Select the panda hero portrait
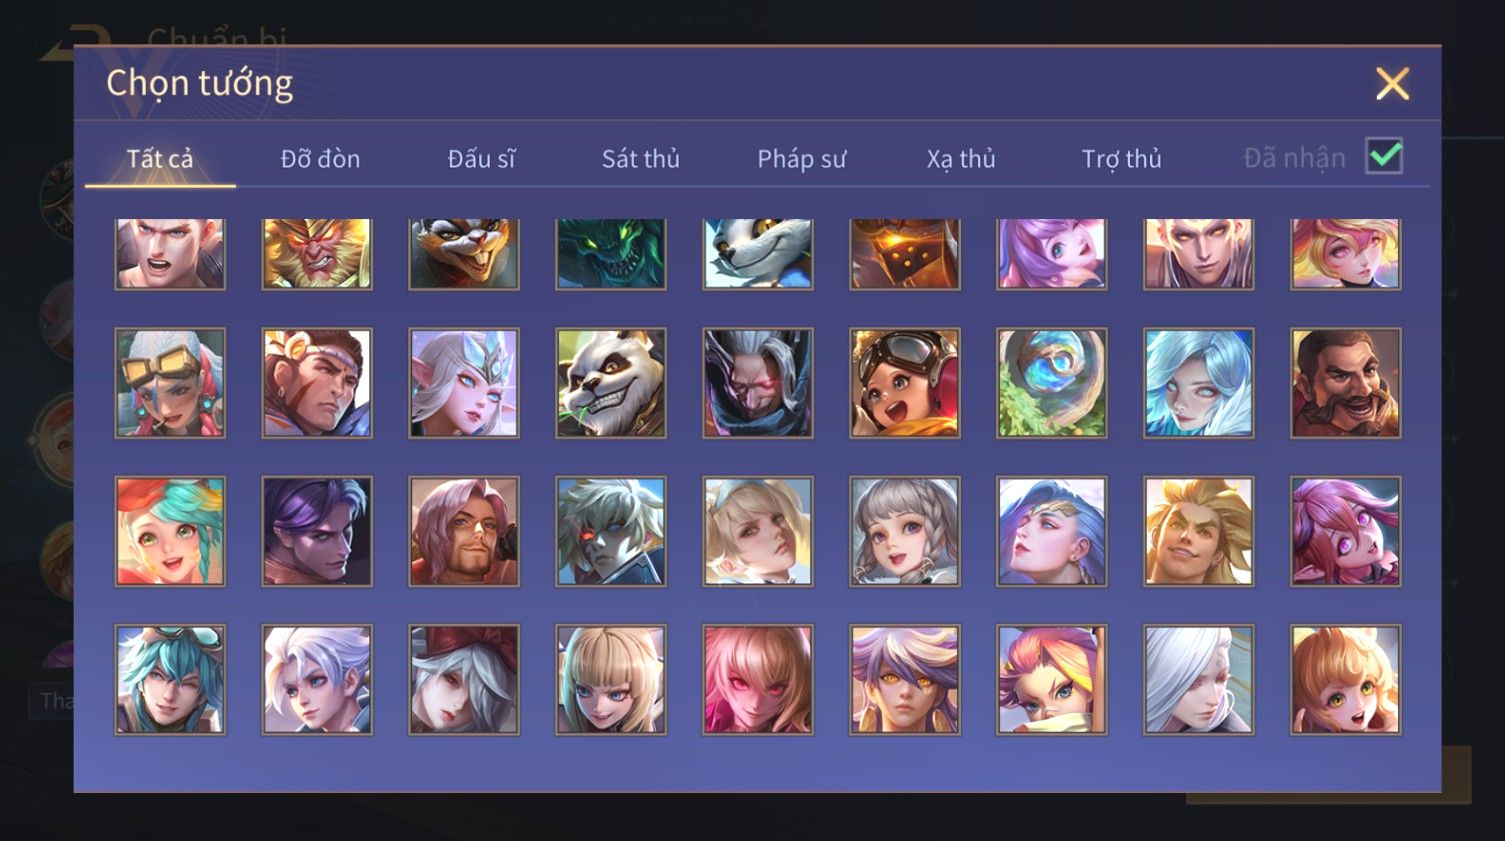 611,383
